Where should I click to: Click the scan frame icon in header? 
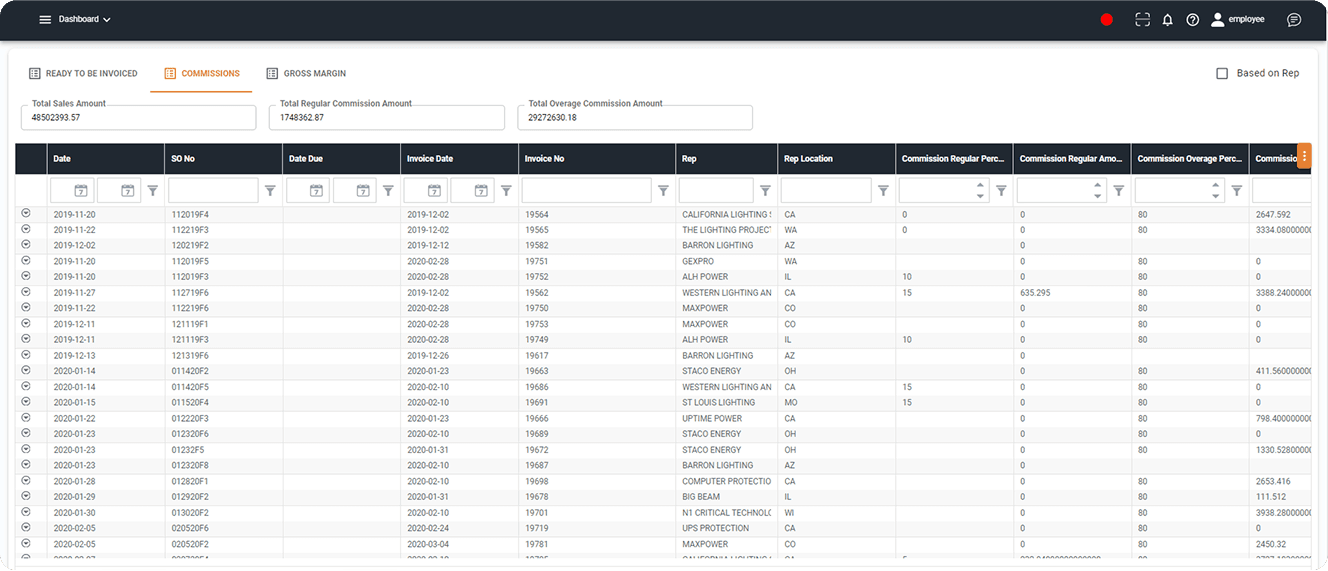1142,19
